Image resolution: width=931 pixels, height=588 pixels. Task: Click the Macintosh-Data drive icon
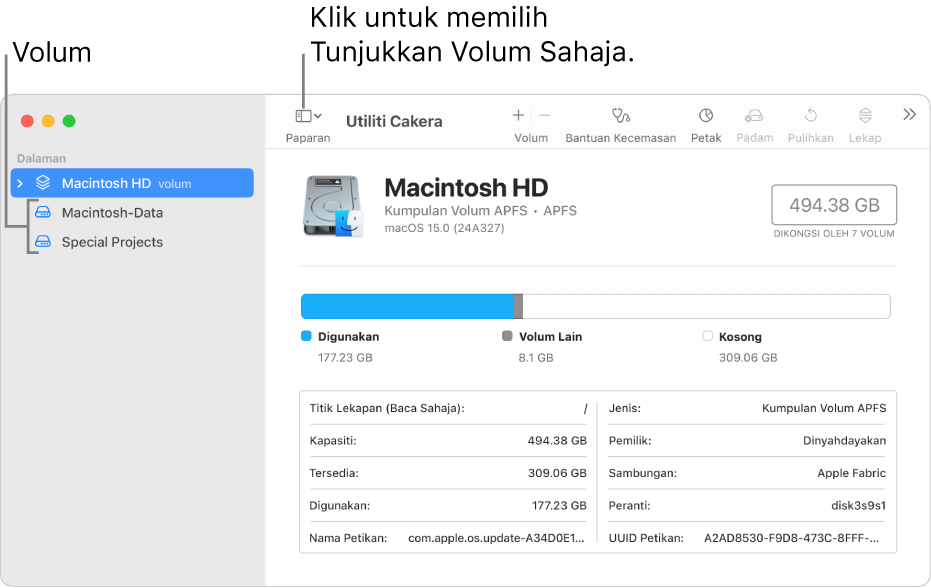43,212
